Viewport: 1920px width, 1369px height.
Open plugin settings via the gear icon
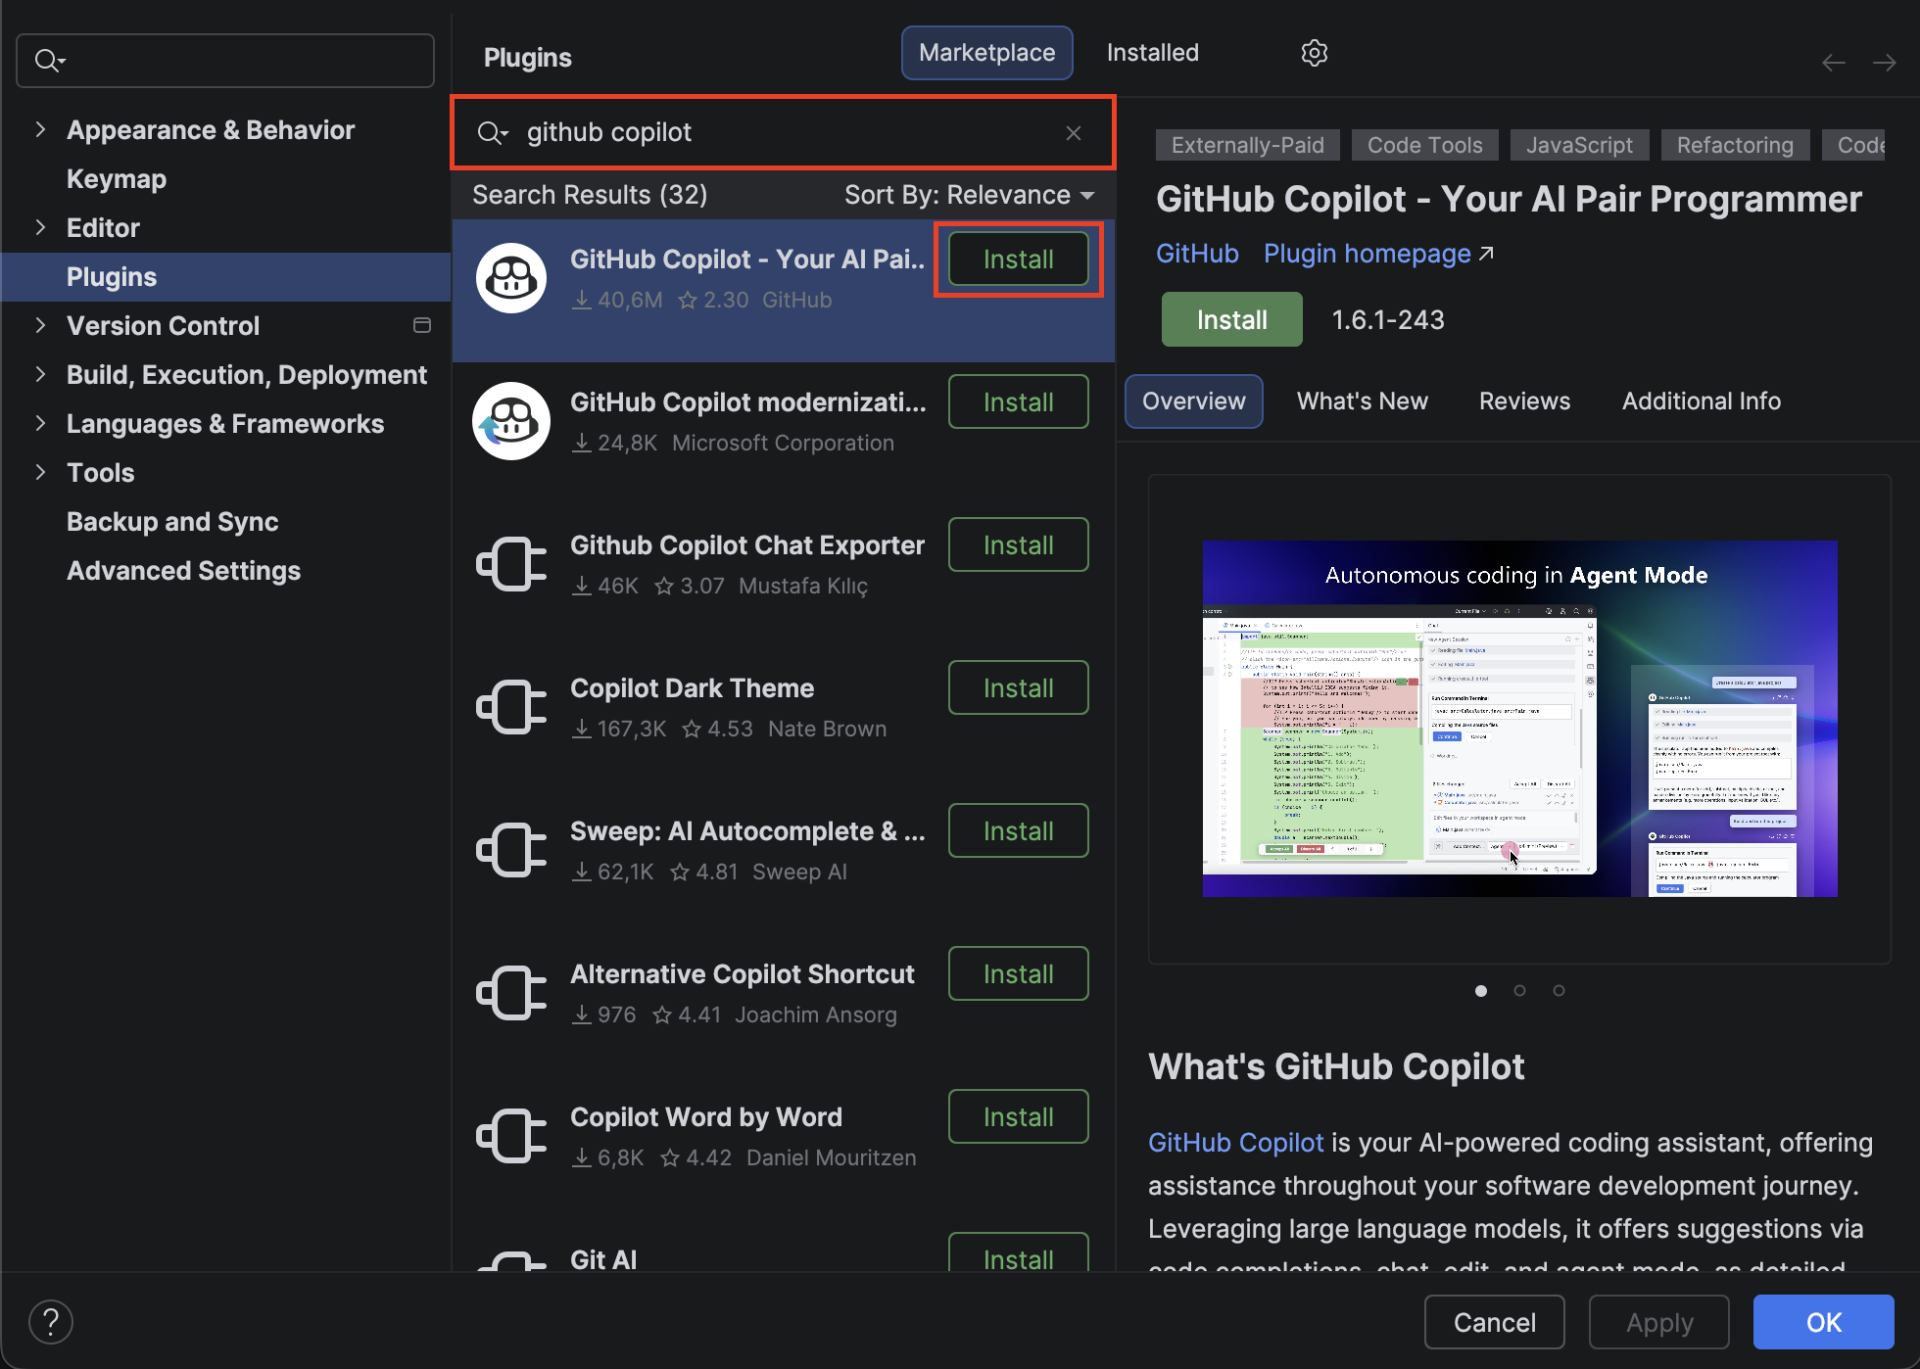pos(1313,53)
